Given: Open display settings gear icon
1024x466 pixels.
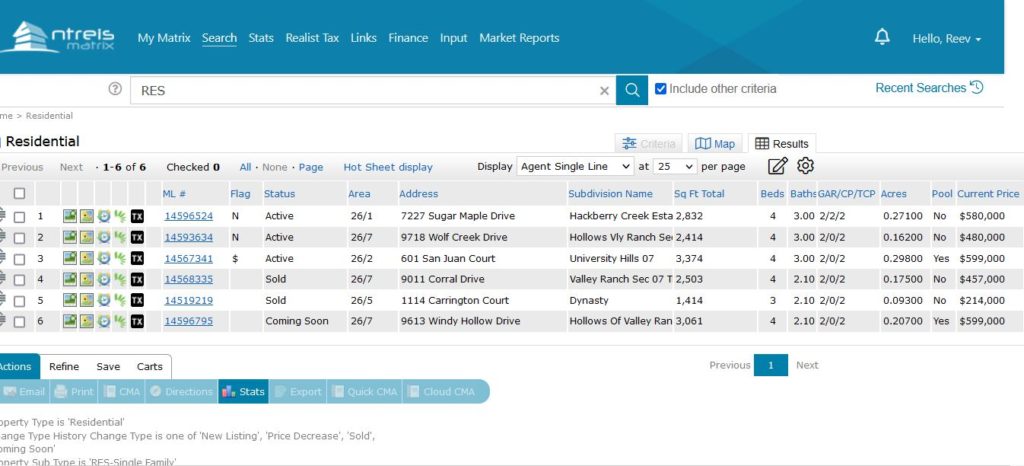Looking at the screenshot, I should pos(805,166).
